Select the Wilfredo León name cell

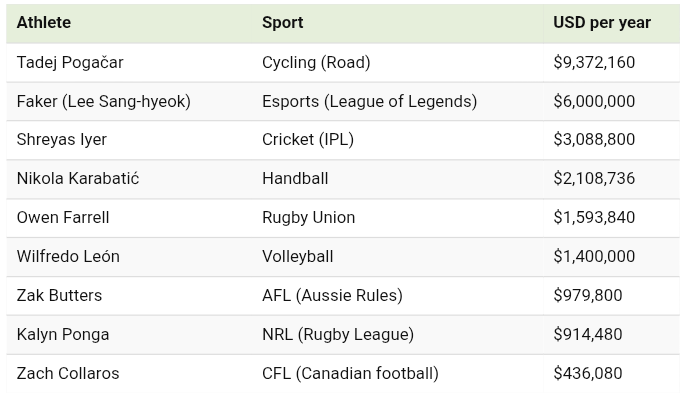pyautogui.click(x=68, y=256)
